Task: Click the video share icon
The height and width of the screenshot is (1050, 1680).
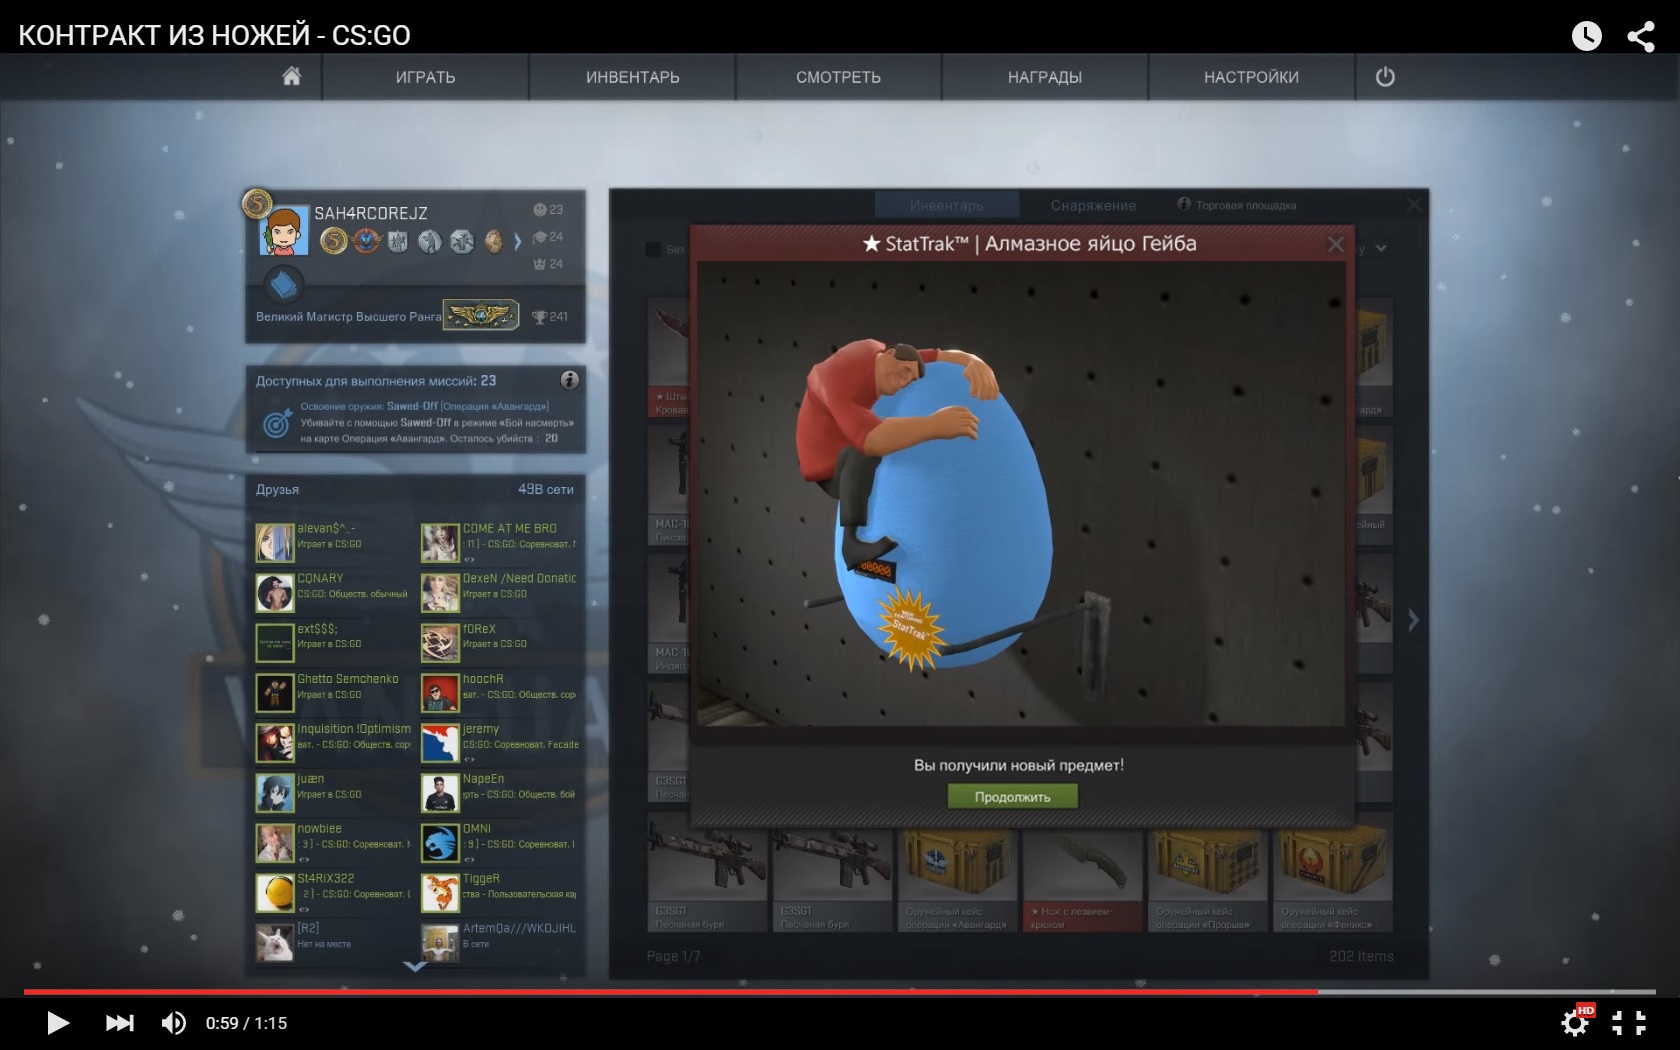Action: (1641, 36)
